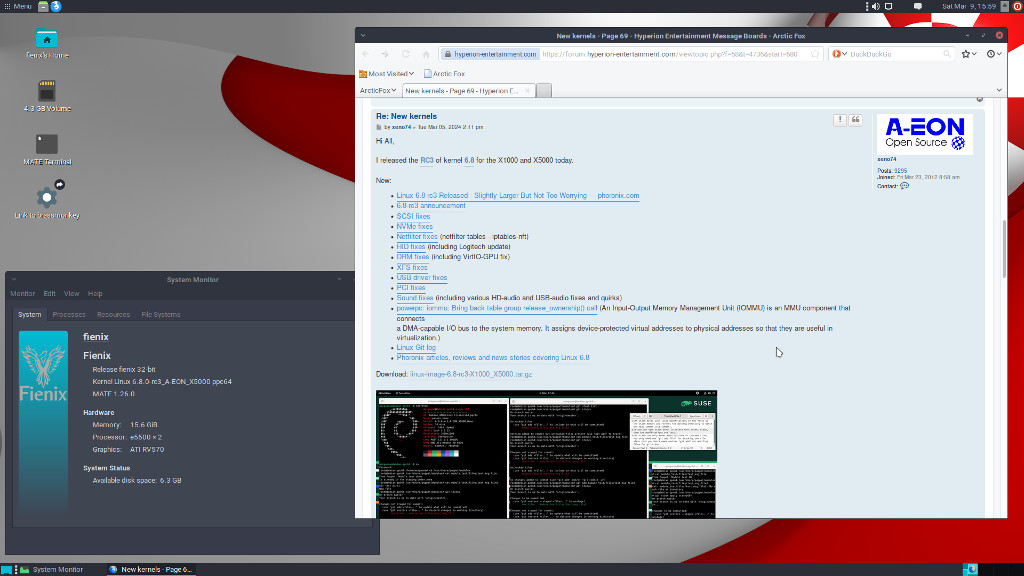Download linux-image-6.8-rc3-X1000_X5000.tar.gz
The width and height of the screenshot is (1024, 576).
pos(471,374)
